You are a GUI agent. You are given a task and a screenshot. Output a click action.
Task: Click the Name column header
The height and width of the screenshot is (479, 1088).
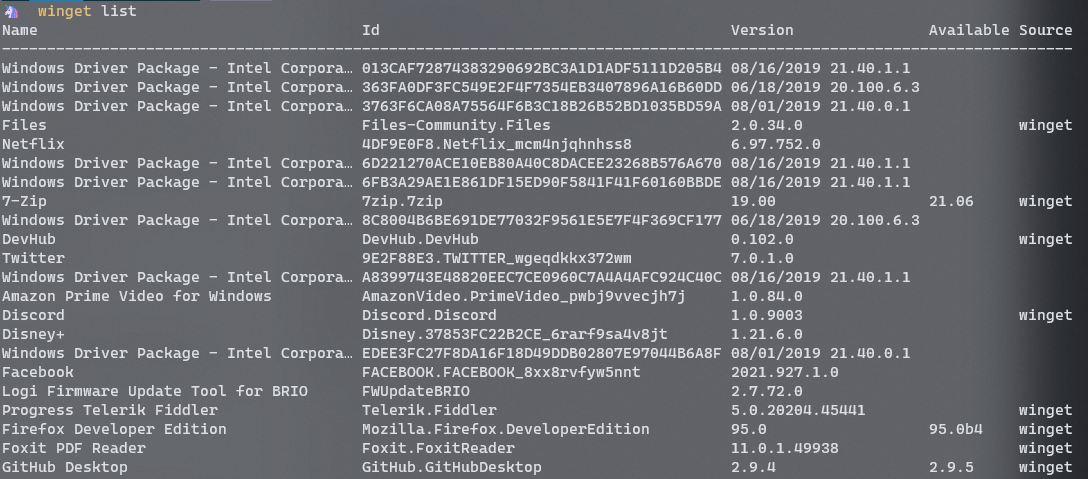pyautogui.click(x=20, y=30)
